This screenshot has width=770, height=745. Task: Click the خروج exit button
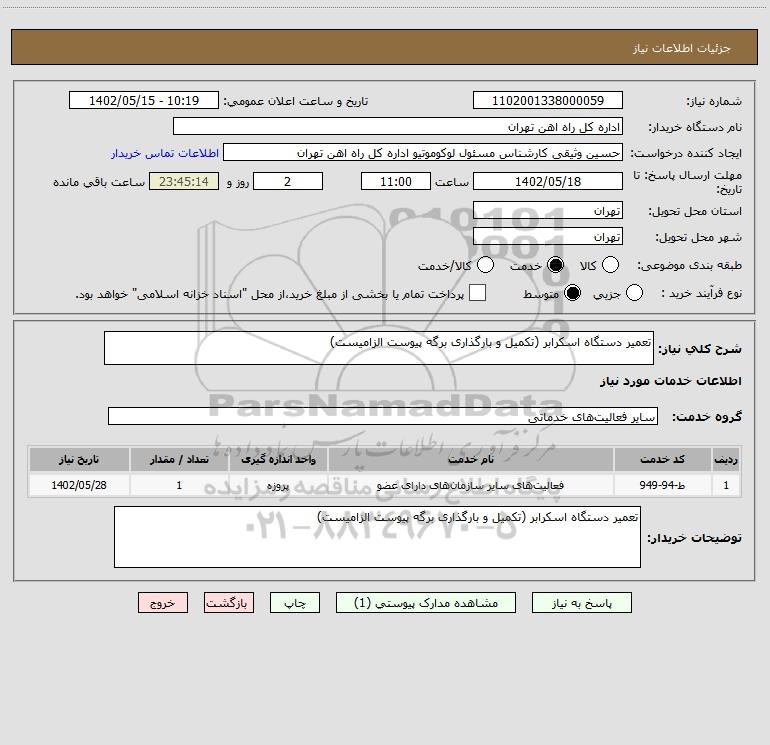163,603
